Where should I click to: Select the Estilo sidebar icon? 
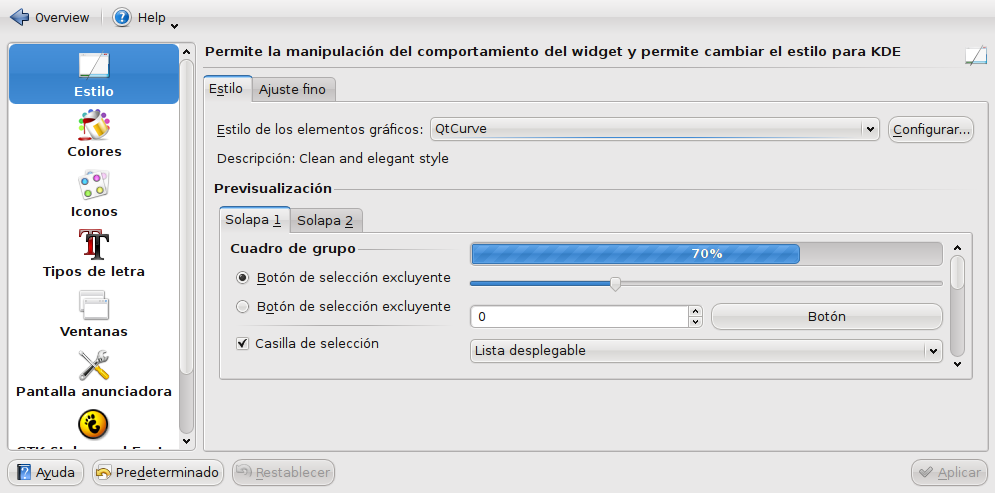pyautogui.click(x=94, y=65)
